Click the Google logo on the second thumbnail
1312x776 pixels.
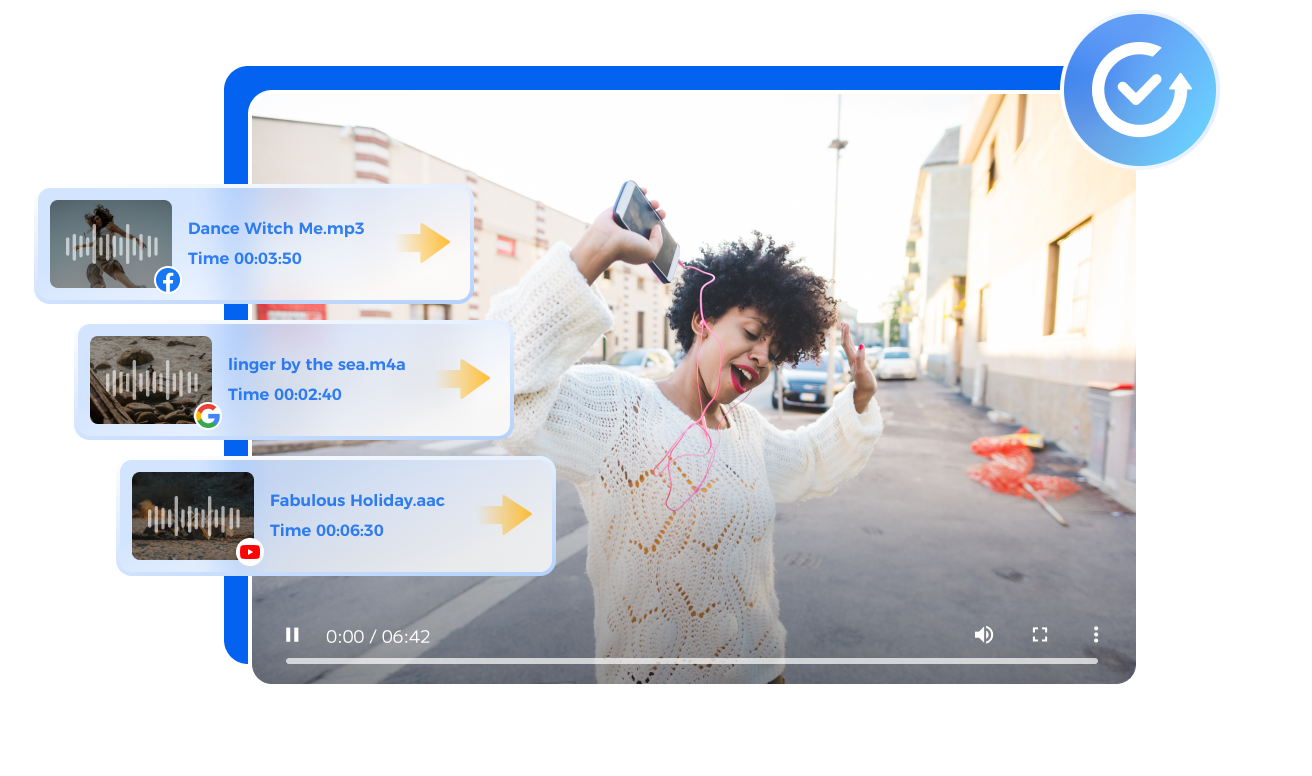click(208, 416)
